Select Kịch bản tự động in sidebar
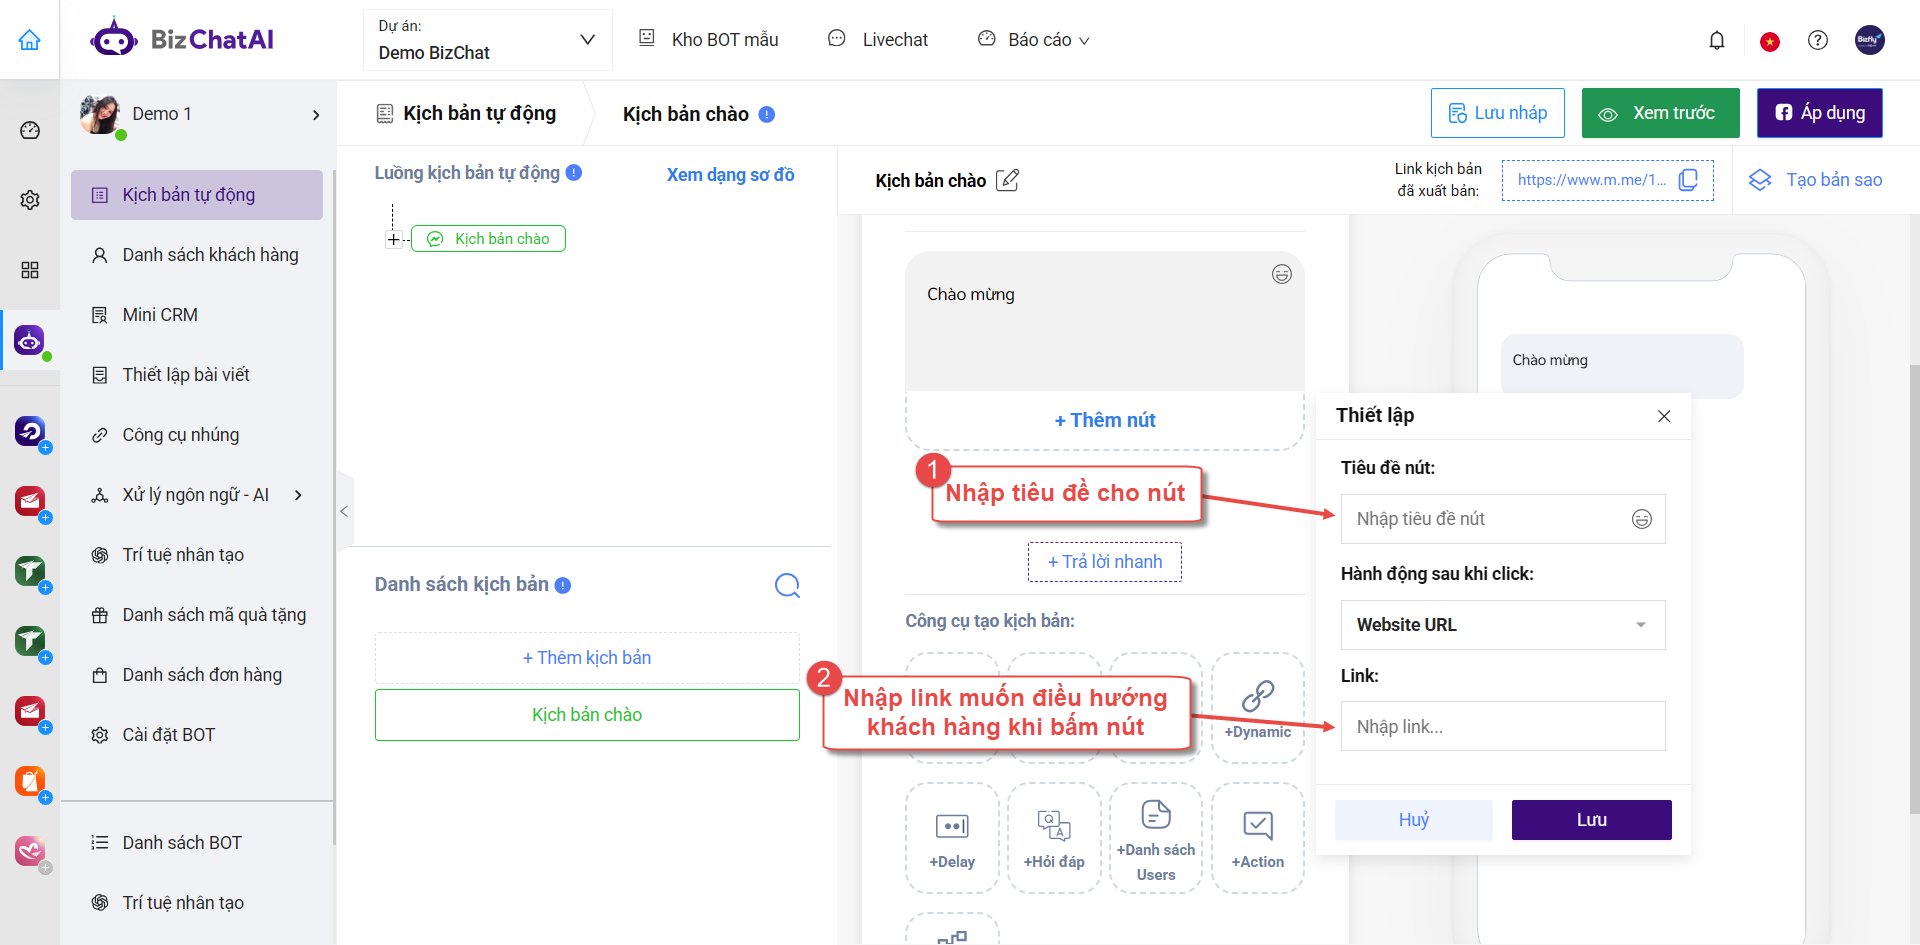1920x945 pixels. pyautogui.click(x=197, y=195)
